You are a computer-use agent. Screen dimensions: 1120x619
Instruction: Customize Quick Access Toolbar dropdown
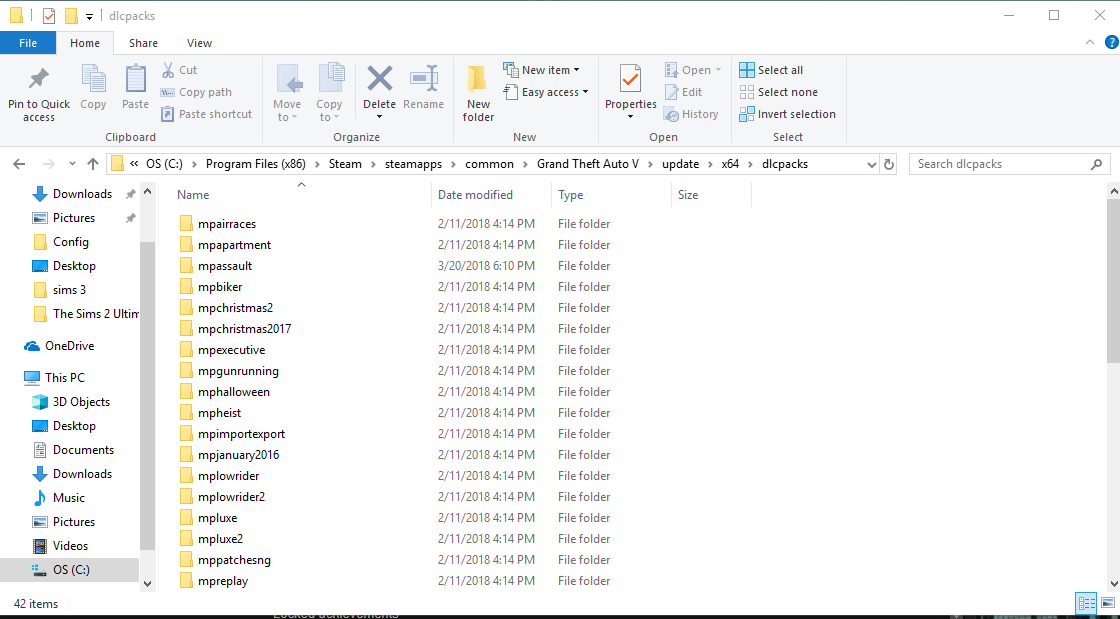[x=89, y=16]
